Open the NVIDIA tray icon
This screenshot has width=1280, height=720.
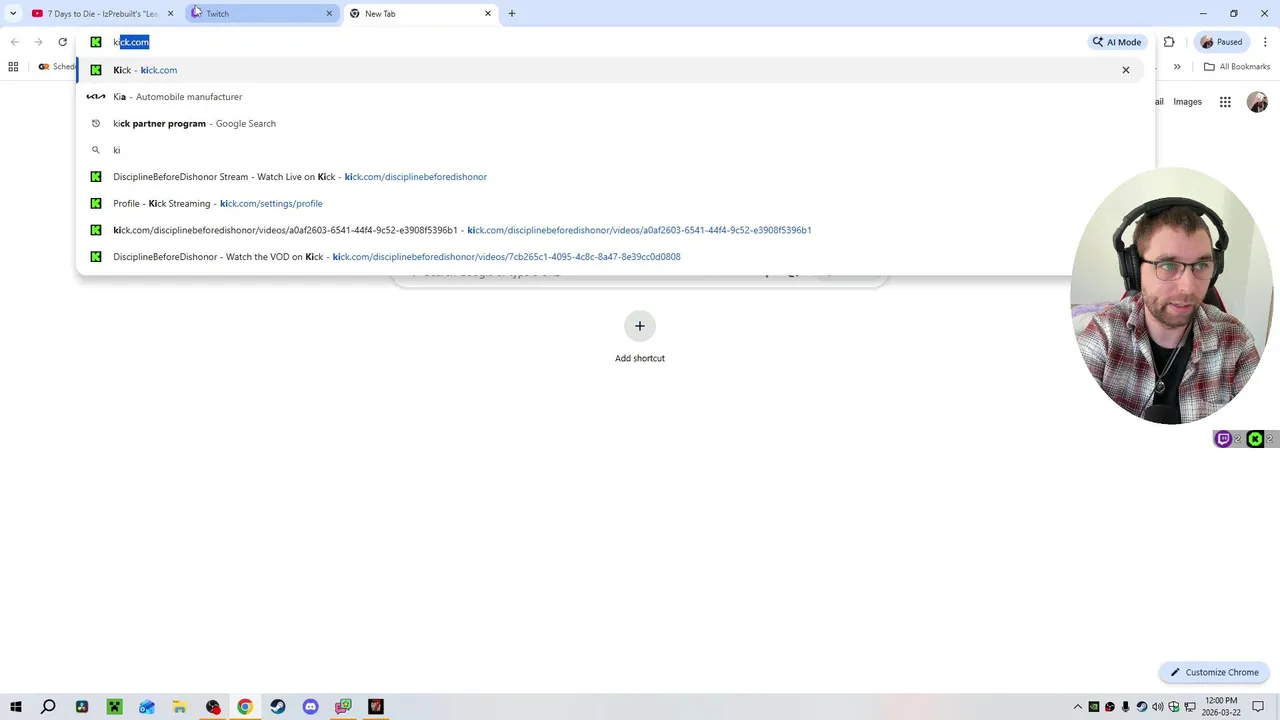coord(1094,707)
